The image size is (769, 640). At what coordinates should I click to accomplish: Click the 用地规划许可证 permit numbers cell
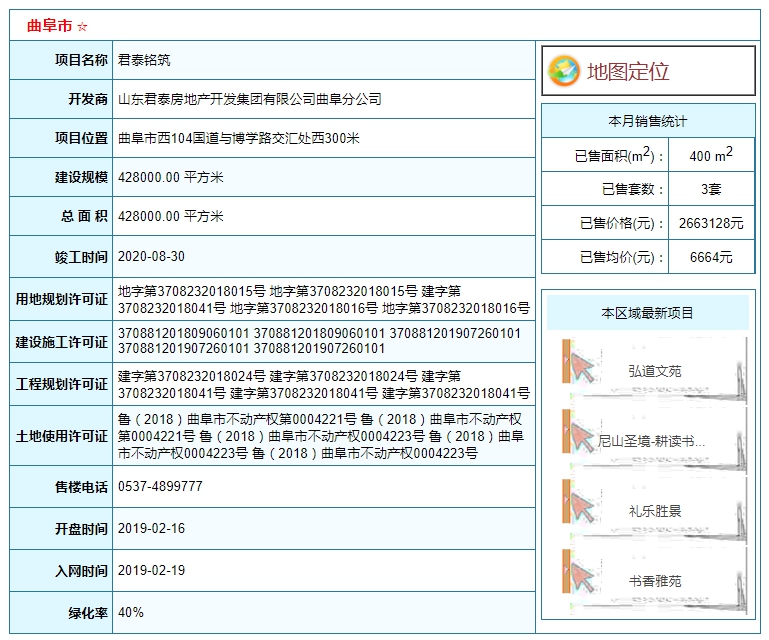point(324,299)
